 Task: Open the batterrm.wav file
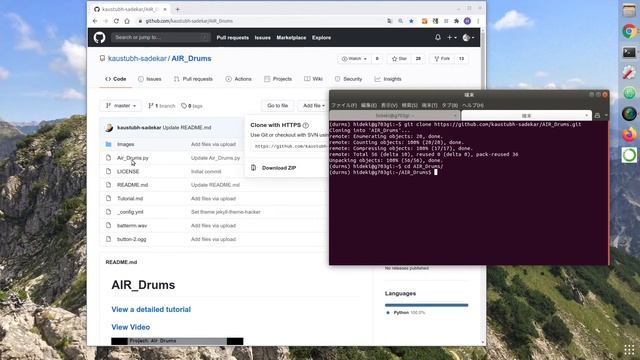click(132, 225)
